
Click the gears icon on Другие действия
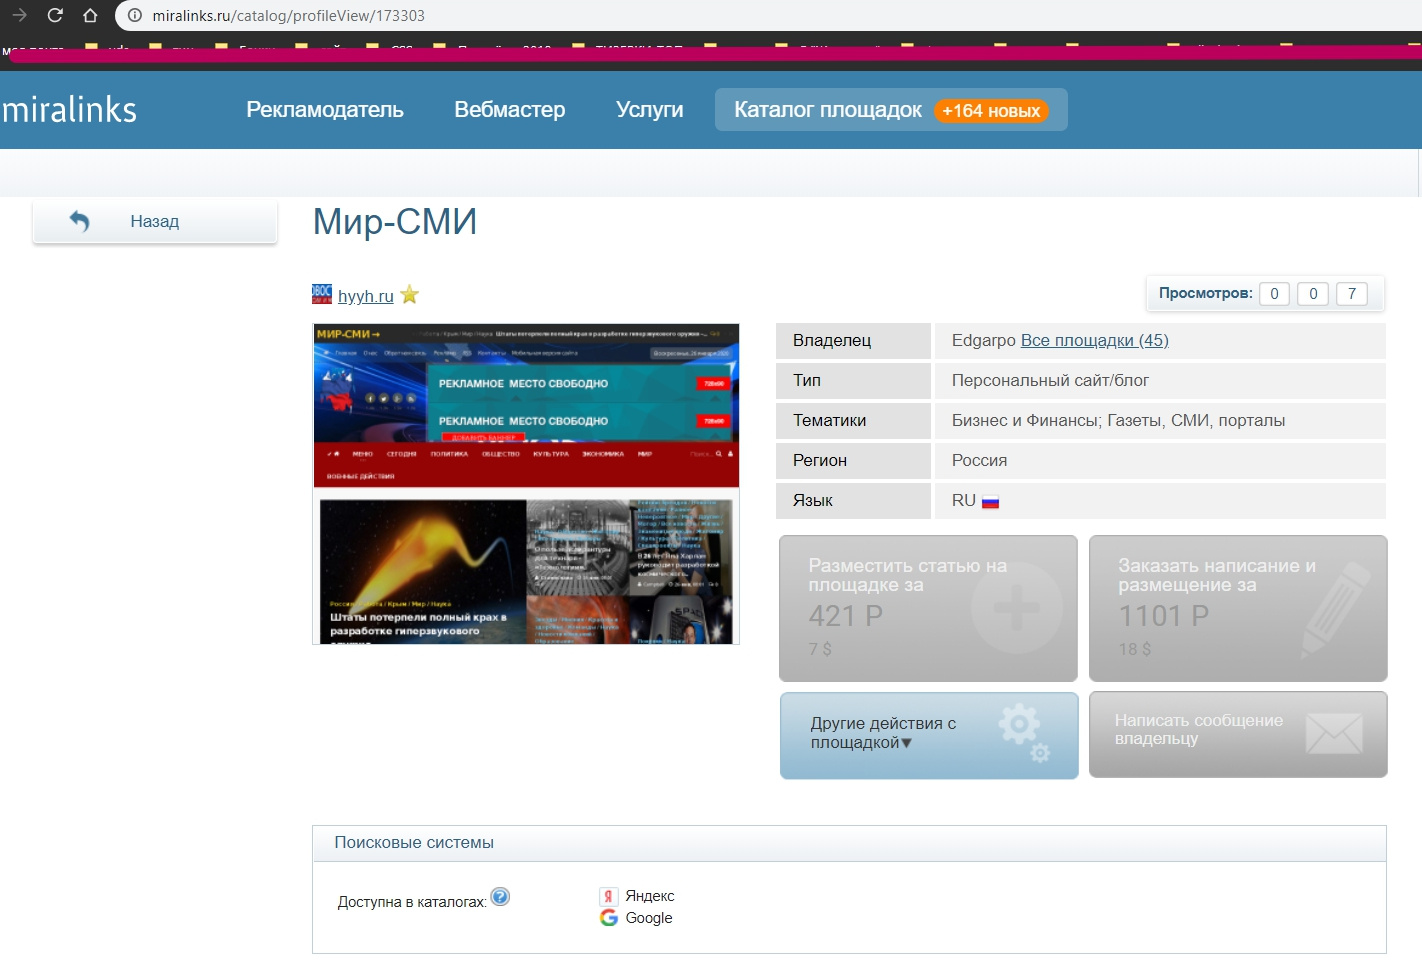click(1025, 733)
